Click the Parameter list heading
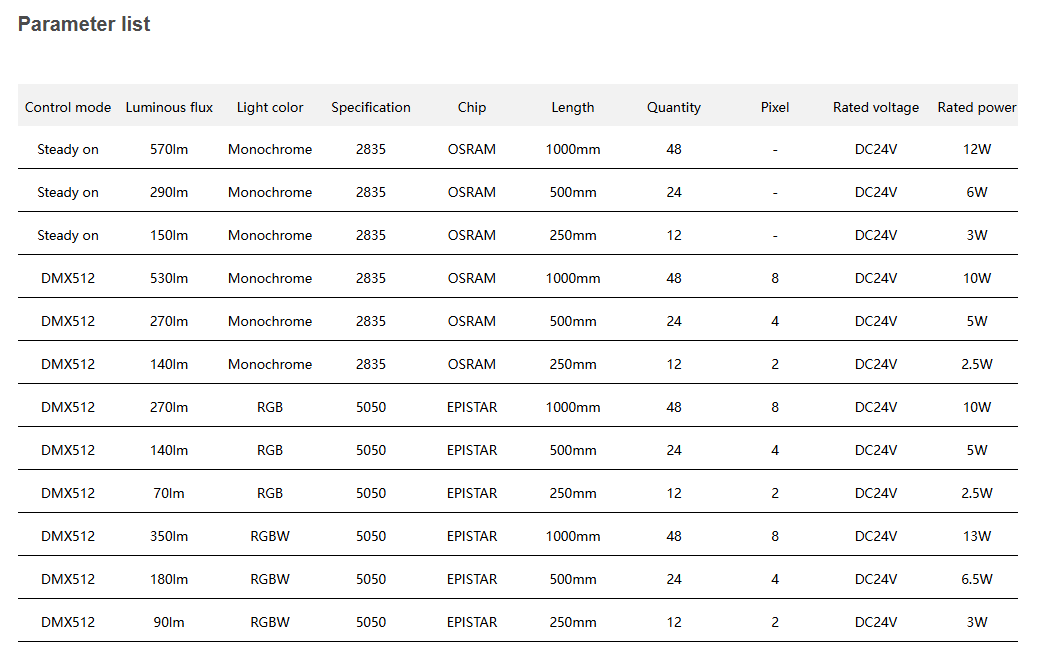The height and width of the screenshot is (657, 1039). 84,24
